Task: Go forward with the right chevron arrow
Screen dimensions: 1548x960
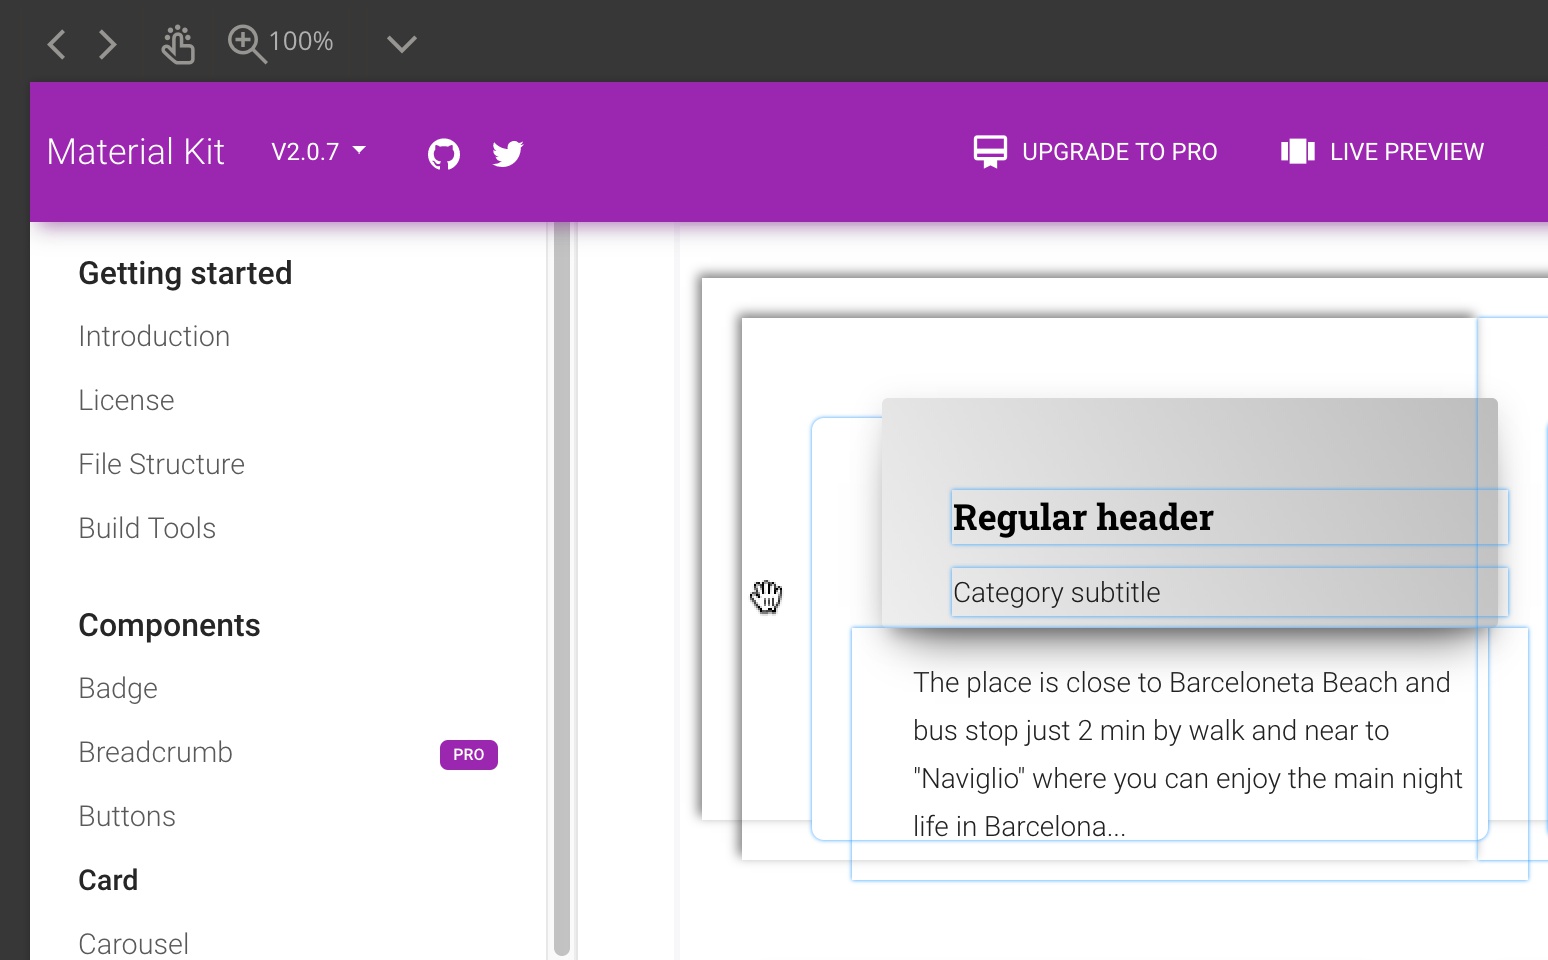Action: (107, 44)
